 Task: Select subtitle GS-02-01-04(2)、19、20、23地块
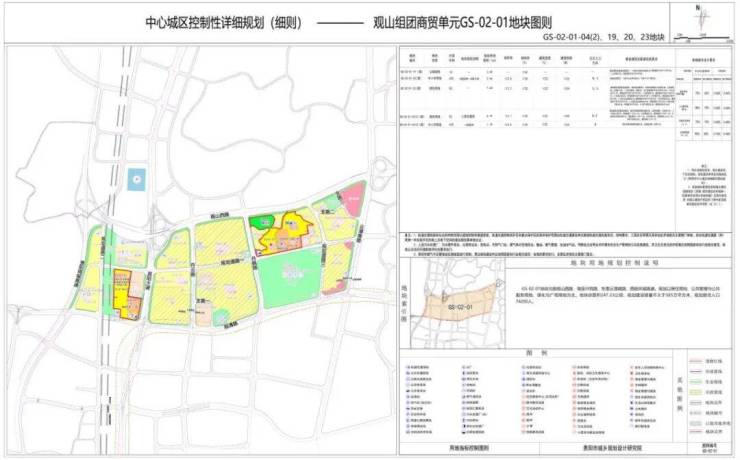[x=604, y=37]
